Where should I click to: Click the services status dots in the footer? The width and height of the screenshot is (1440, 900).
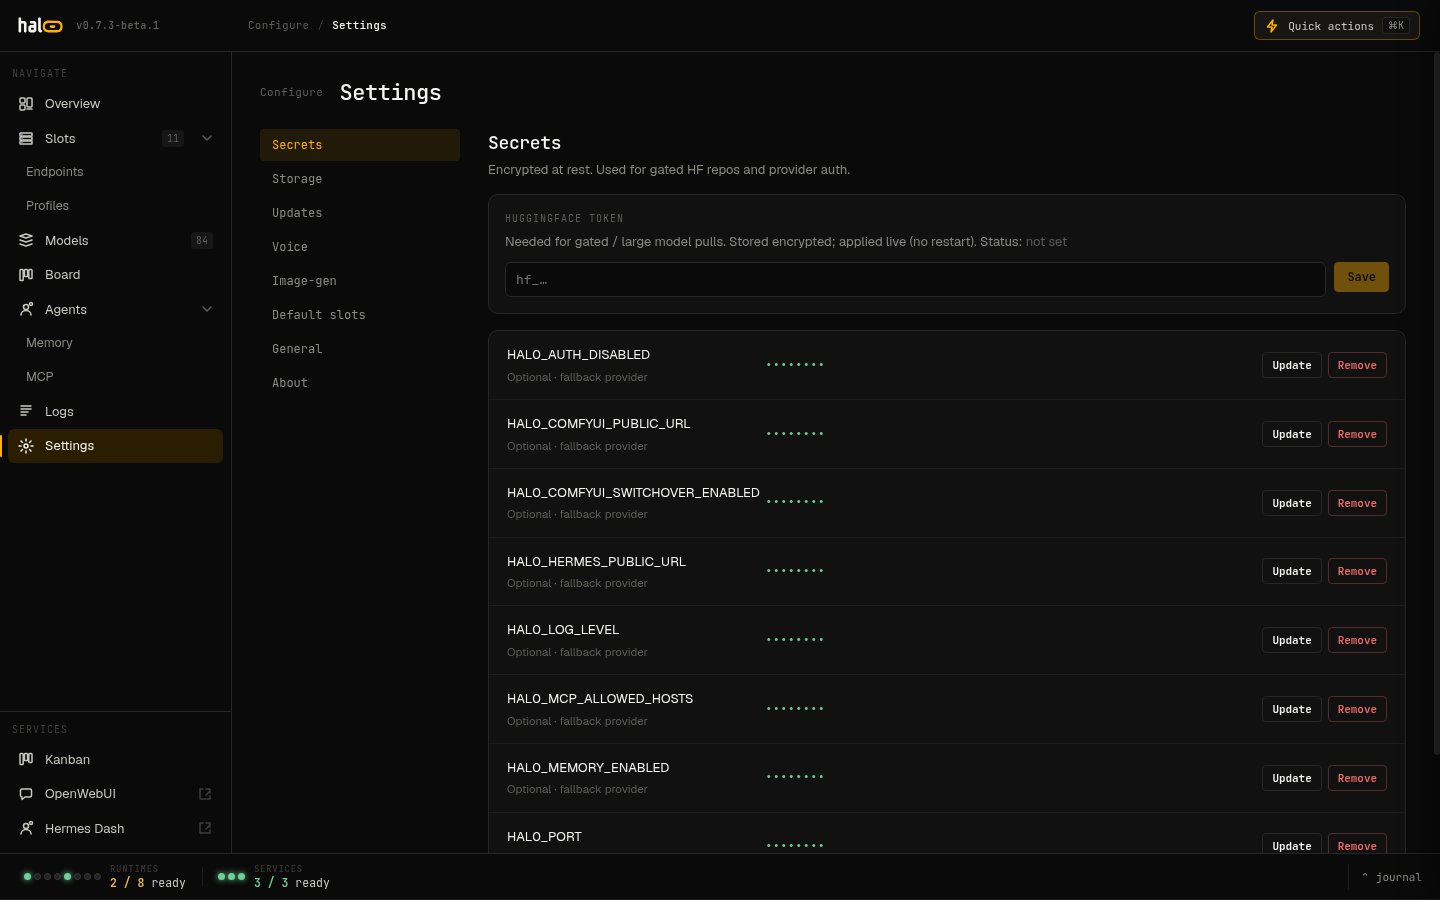point(231,877)
